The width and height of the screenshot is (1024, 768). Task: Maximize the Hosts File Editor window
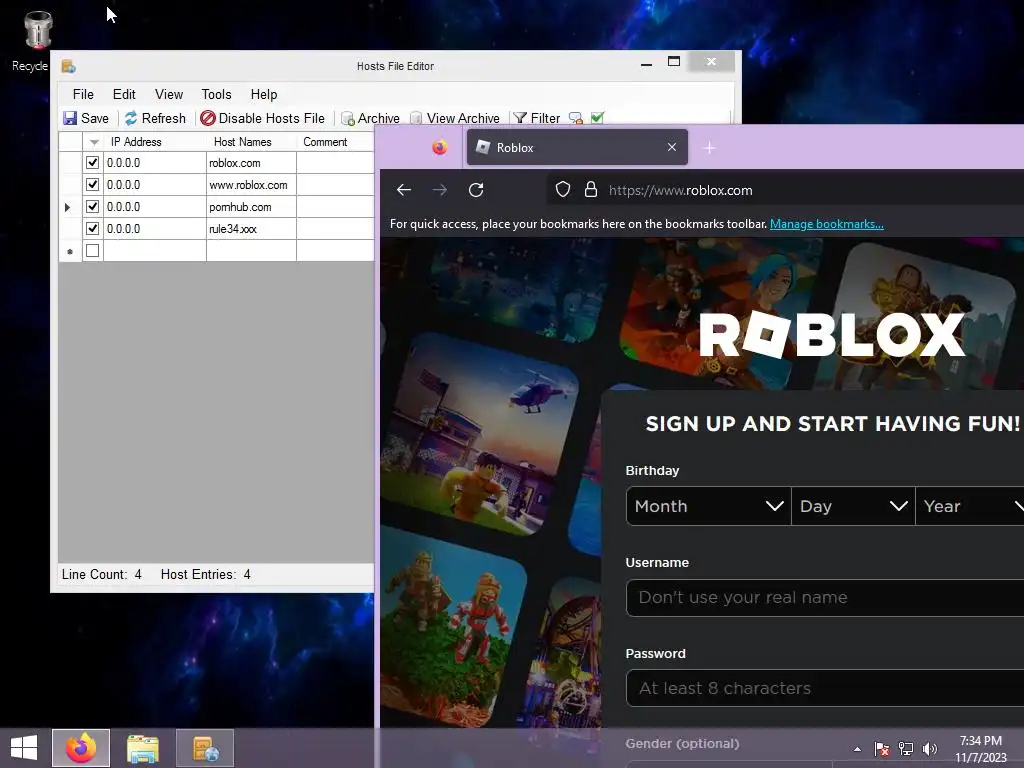coord(674,62)
